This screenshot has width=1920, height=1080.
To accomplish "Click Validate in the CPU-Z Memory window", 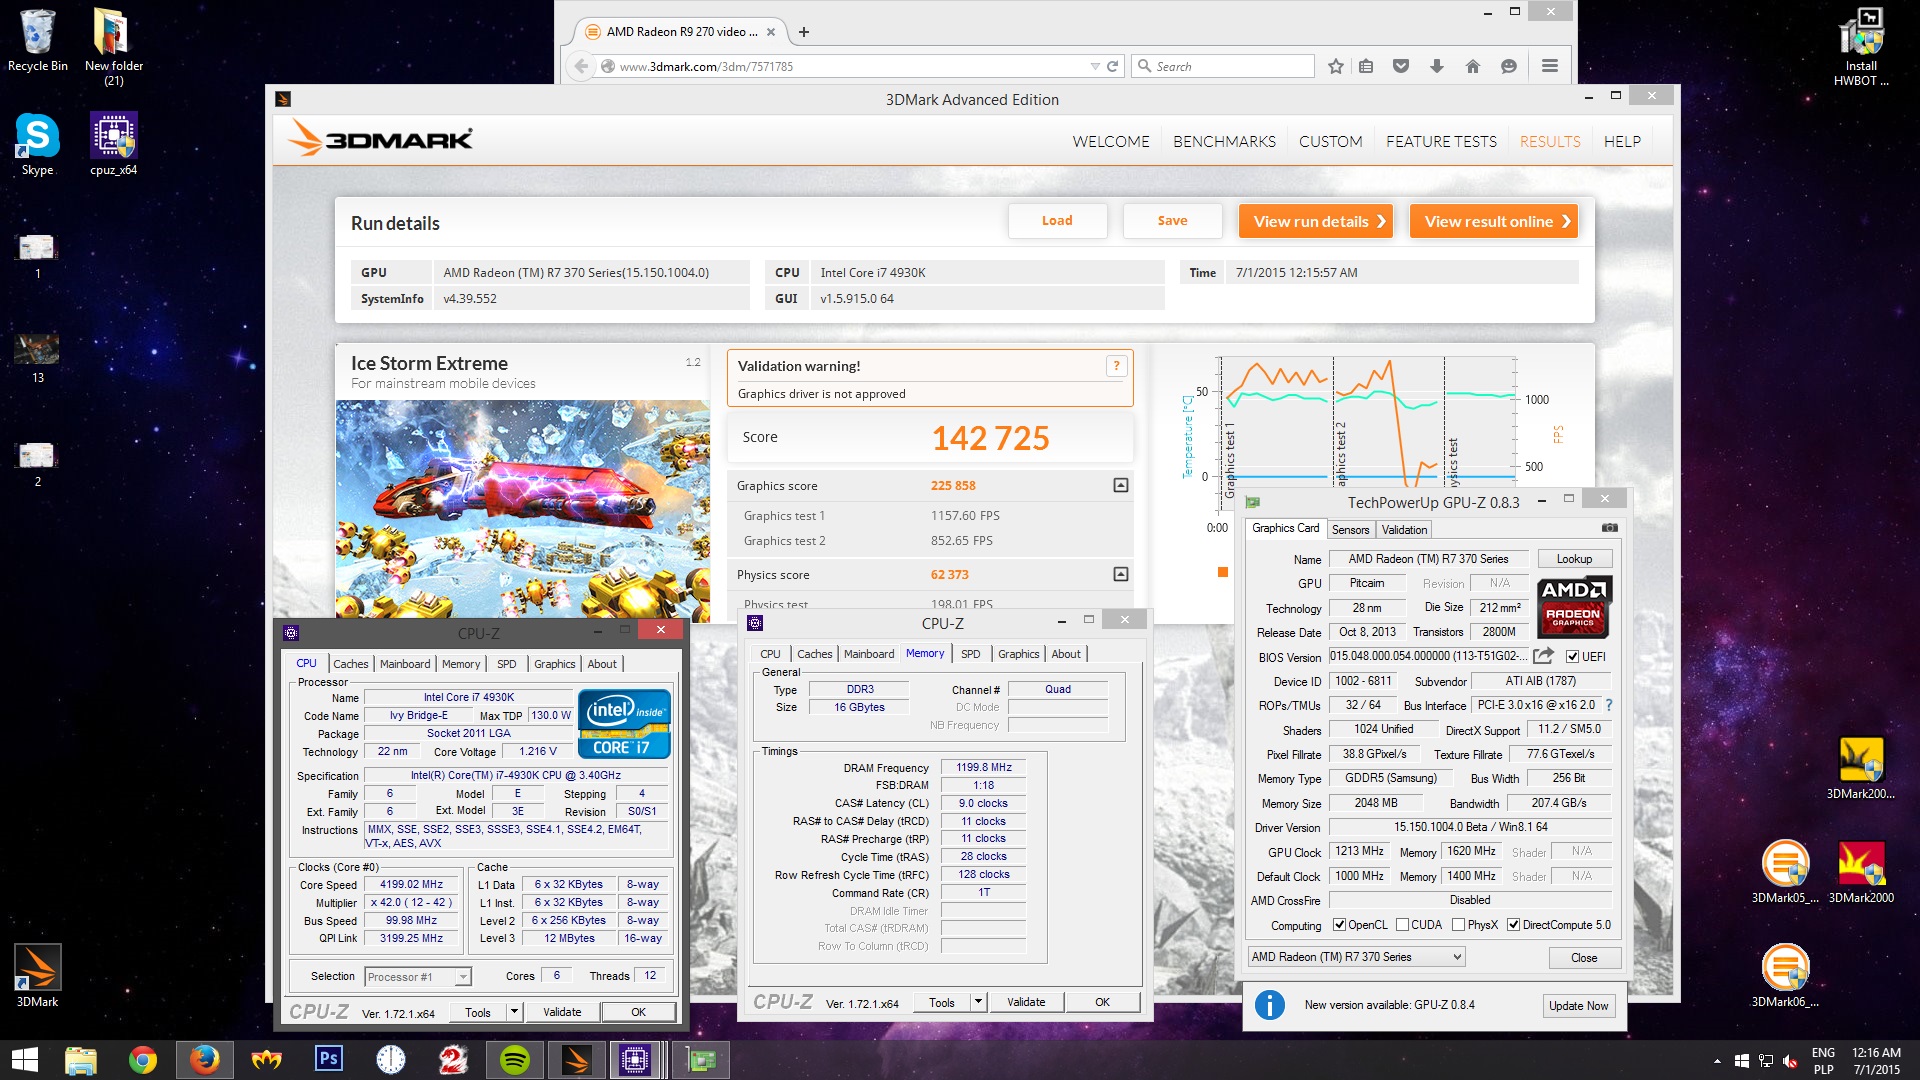I will pos(1026,1002).
